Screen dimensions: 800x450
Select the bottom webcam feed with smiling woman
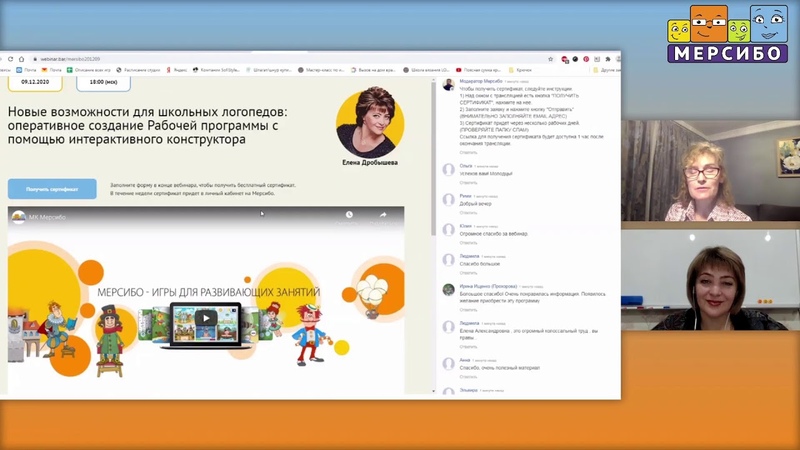pos(711,280)
